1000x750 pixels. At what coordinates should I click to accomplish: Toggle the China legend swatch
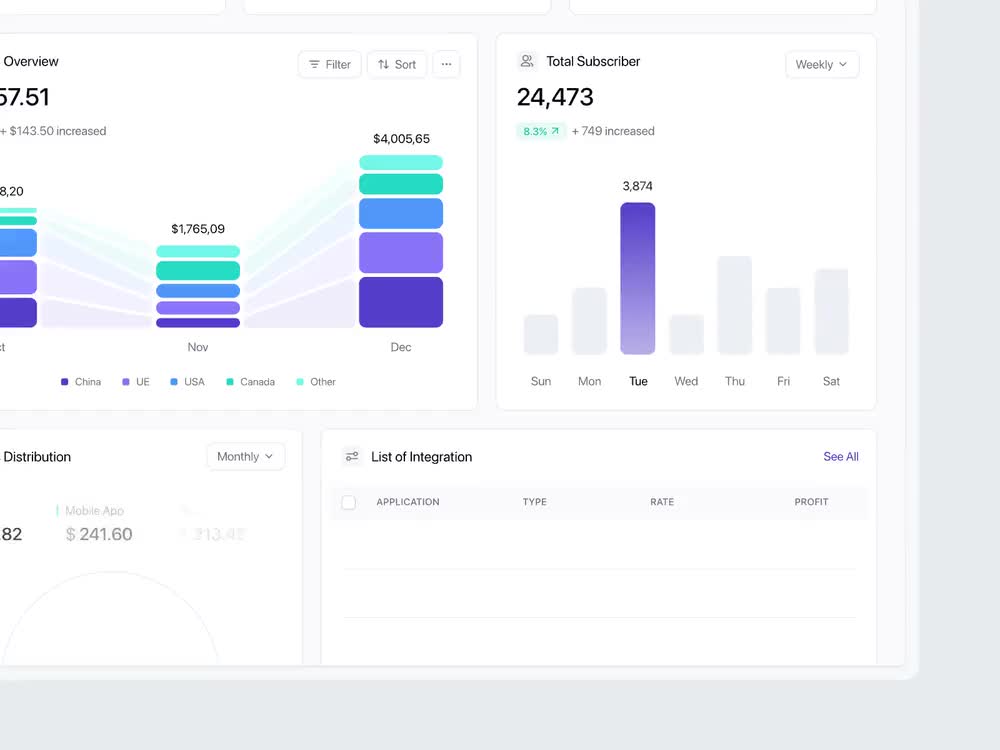tap(64, 382)
